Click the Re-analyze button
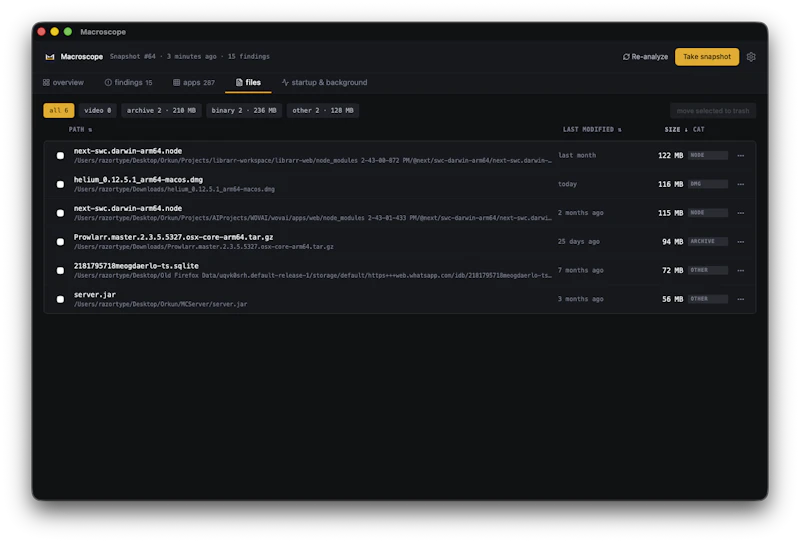Screen dimensions: 800x543 click(645, 57)
